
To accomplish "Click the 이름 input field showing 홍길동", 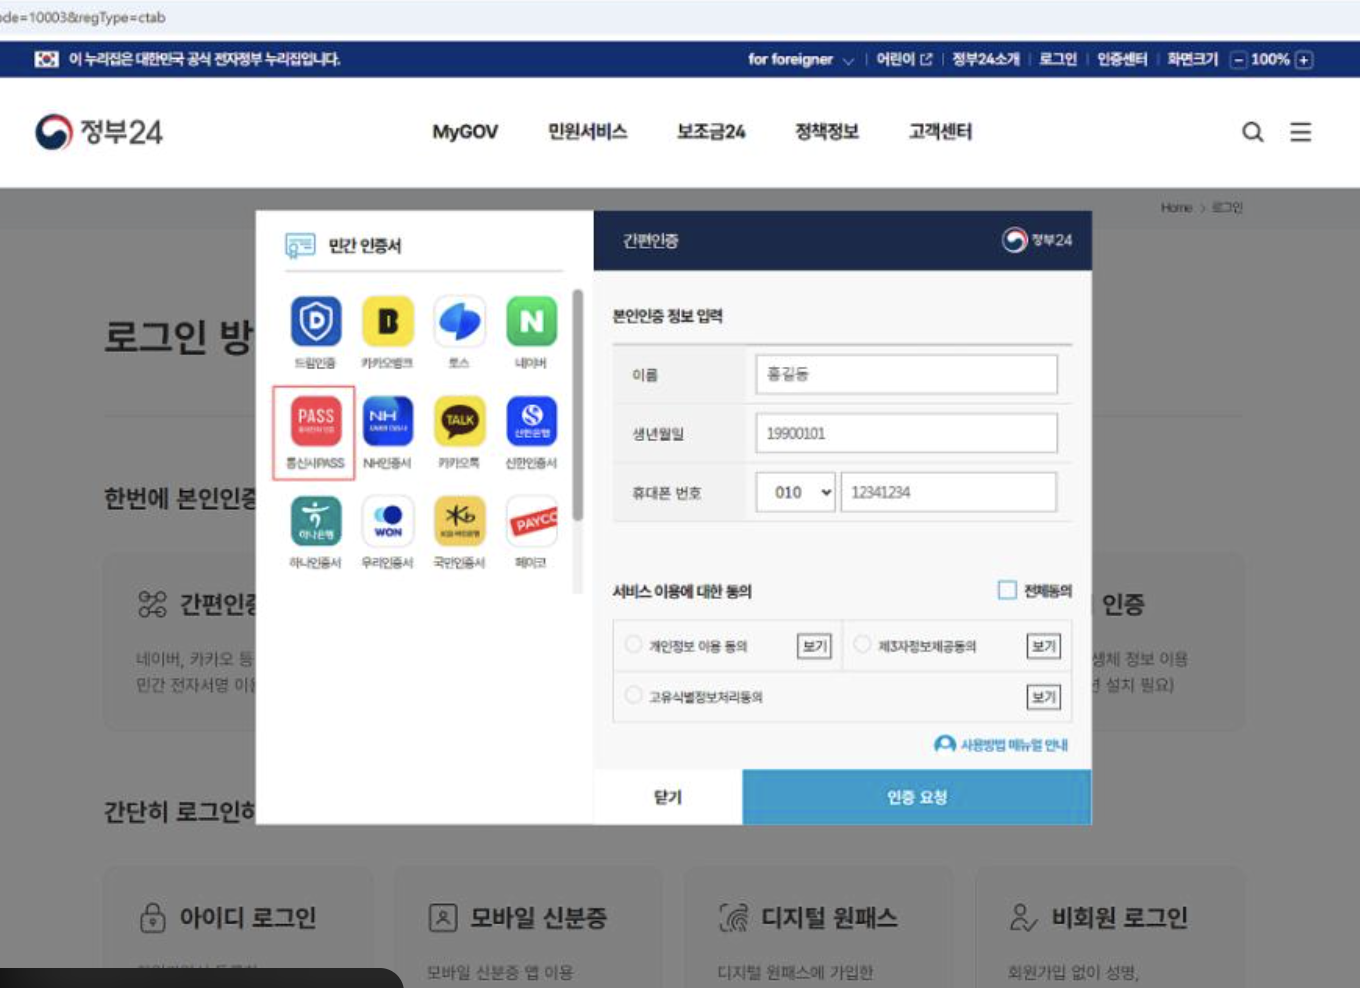I will [905, 374].
